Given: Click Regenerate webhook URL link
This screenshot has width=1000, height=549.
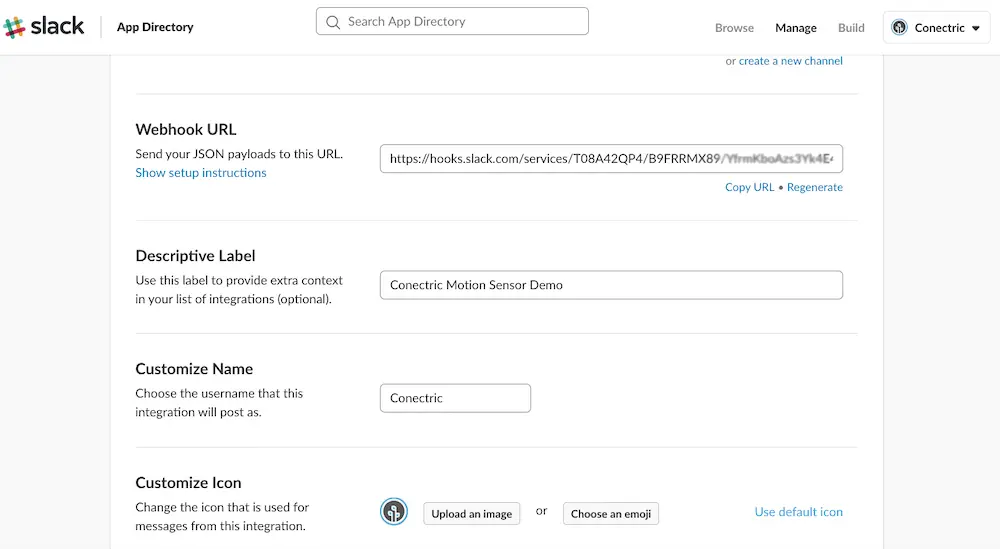Looking at the screenshot, I should (x=814, y=187).
